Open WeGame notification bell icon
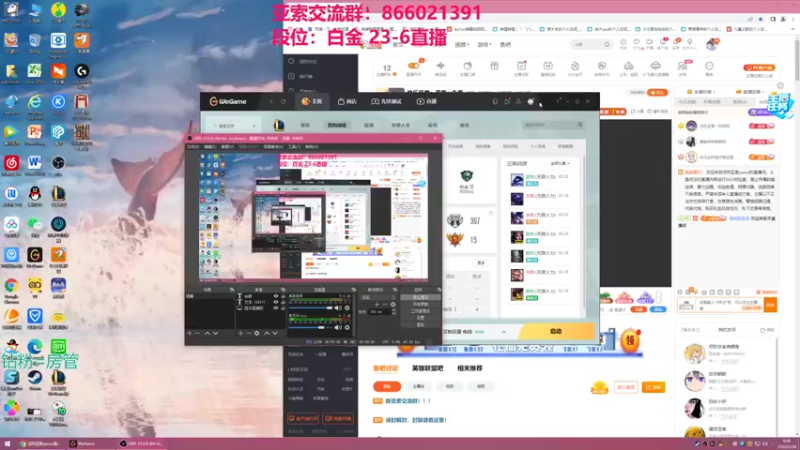800x450 pixels. [495, 102]
